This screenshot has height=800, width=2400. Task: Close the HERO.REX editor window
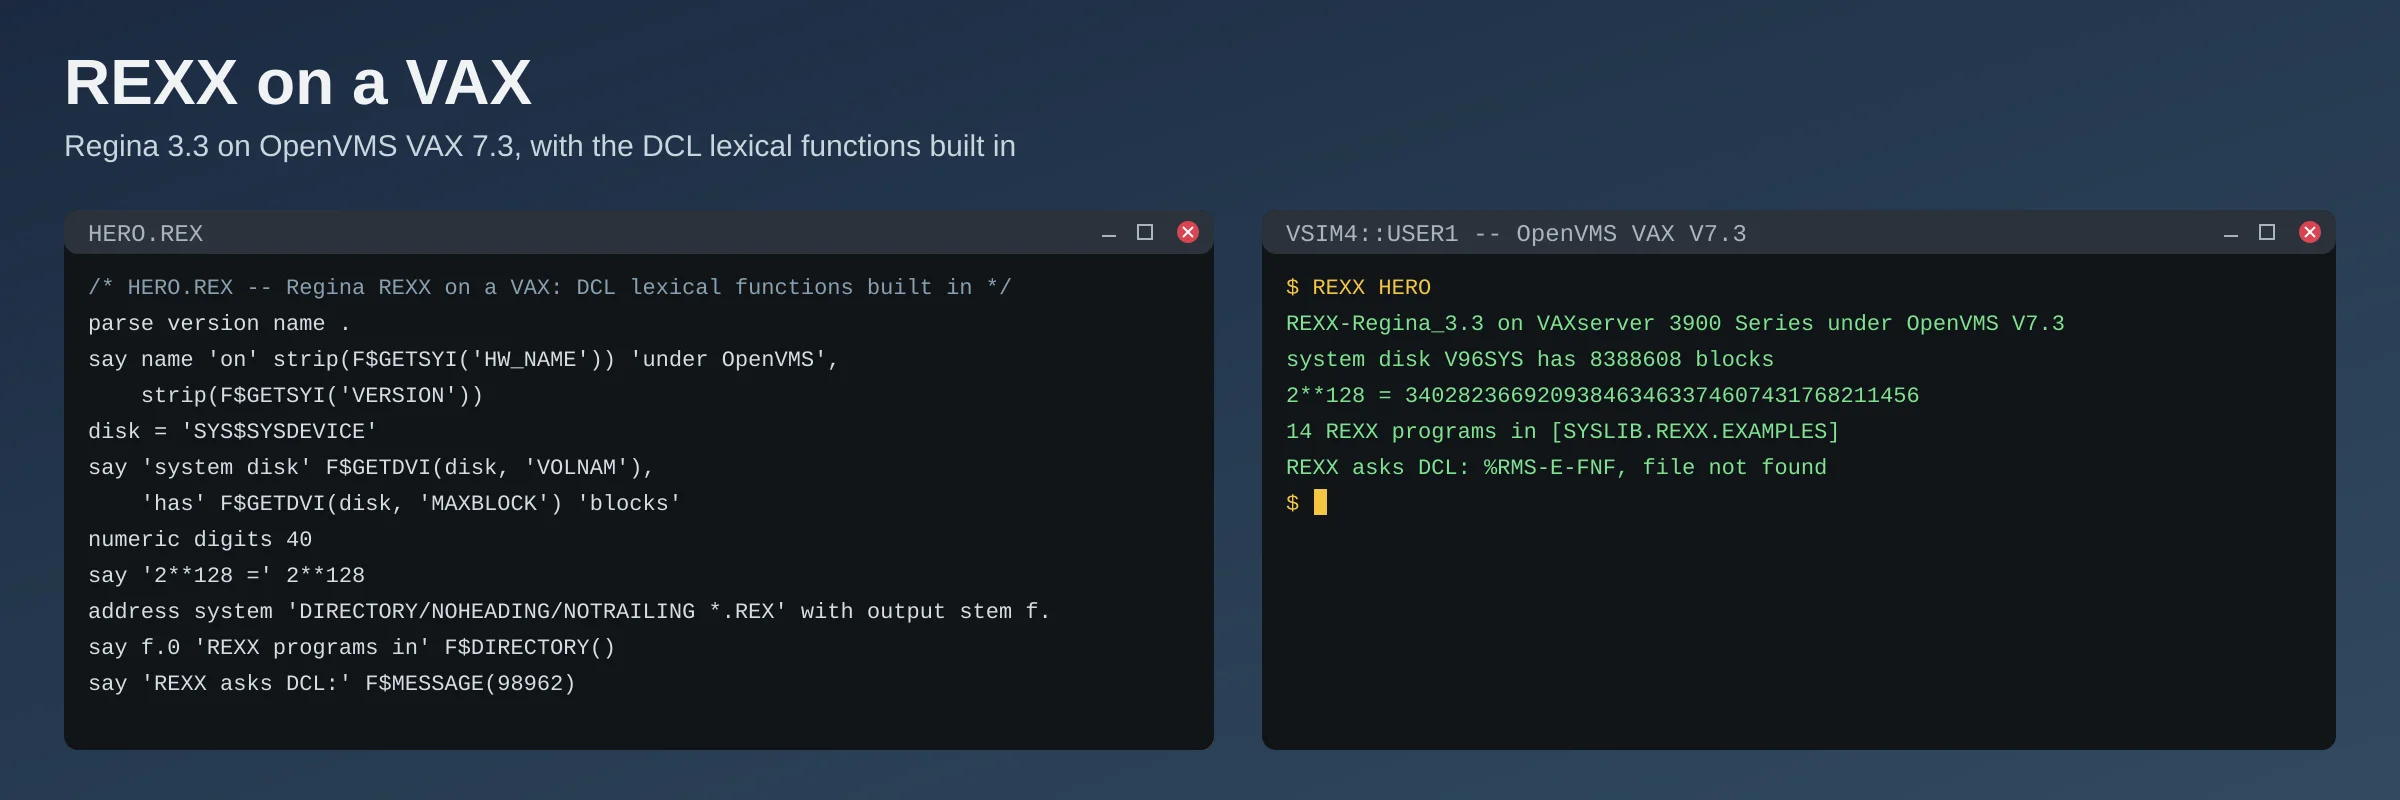1188,232
